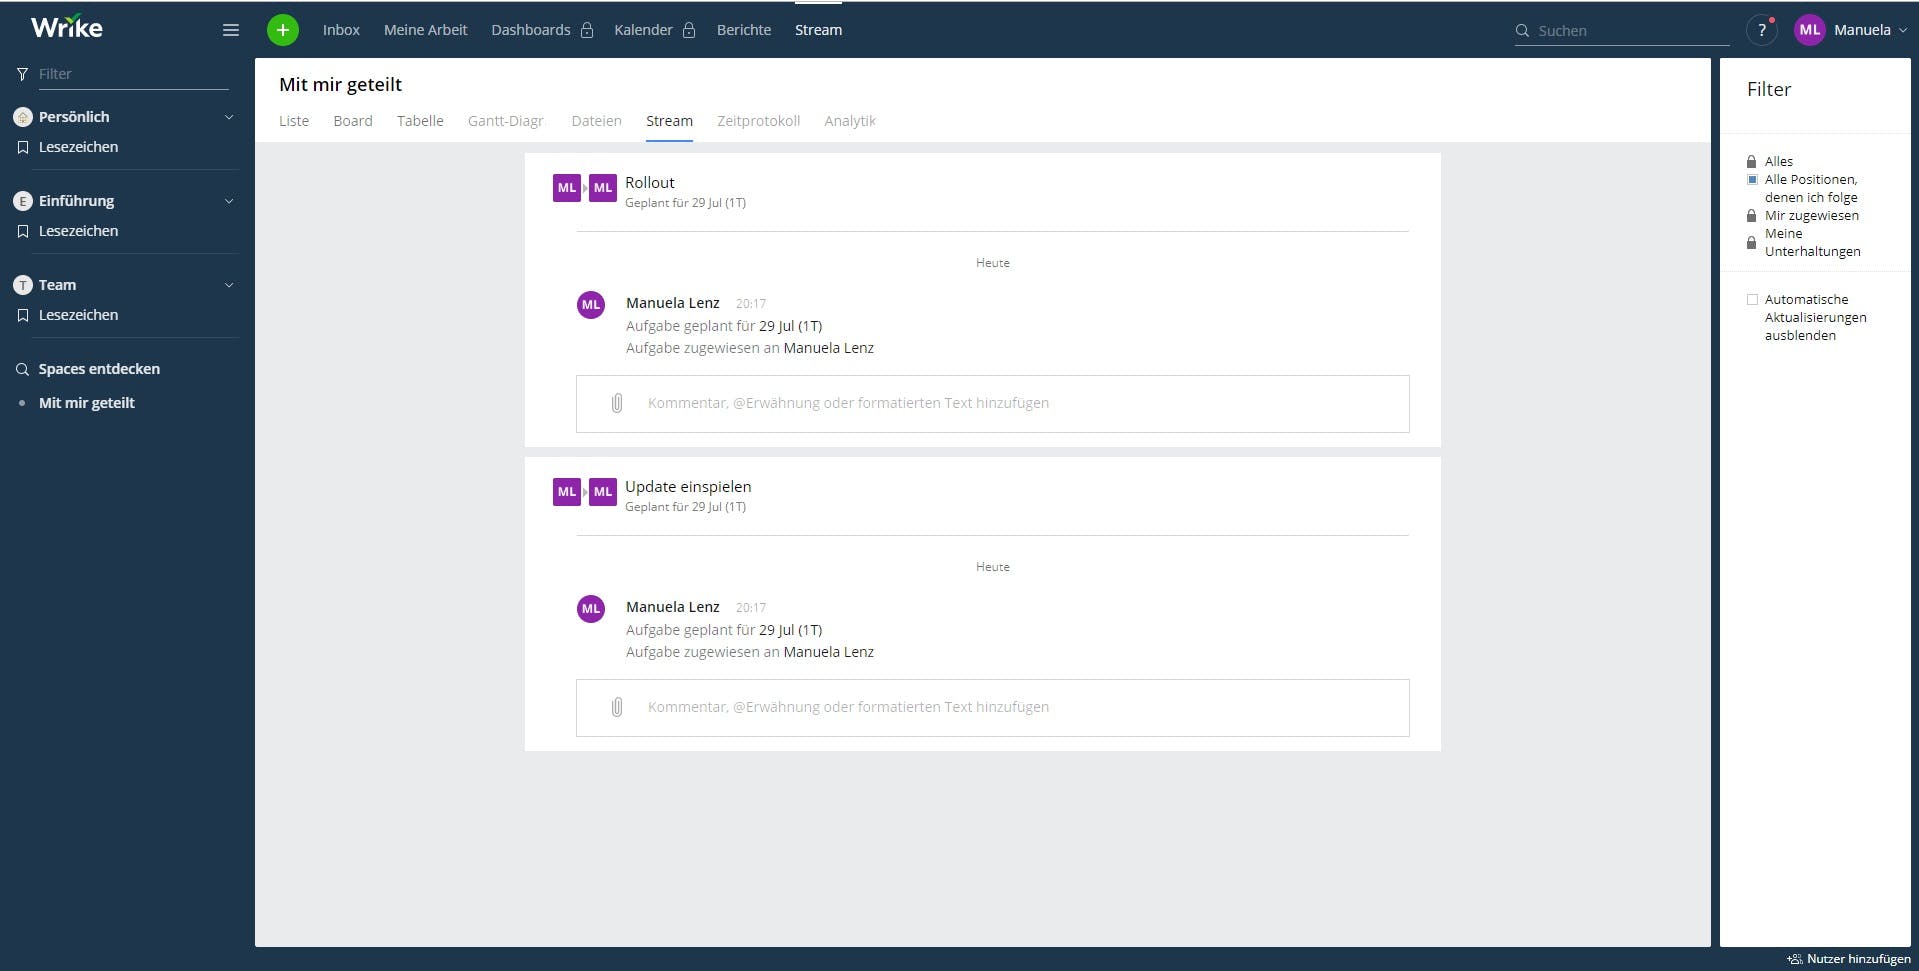This screenshot has width=1919, height=971.
Task: Click the Filter icon above the sidebar
Action: (x=21, y=73)
